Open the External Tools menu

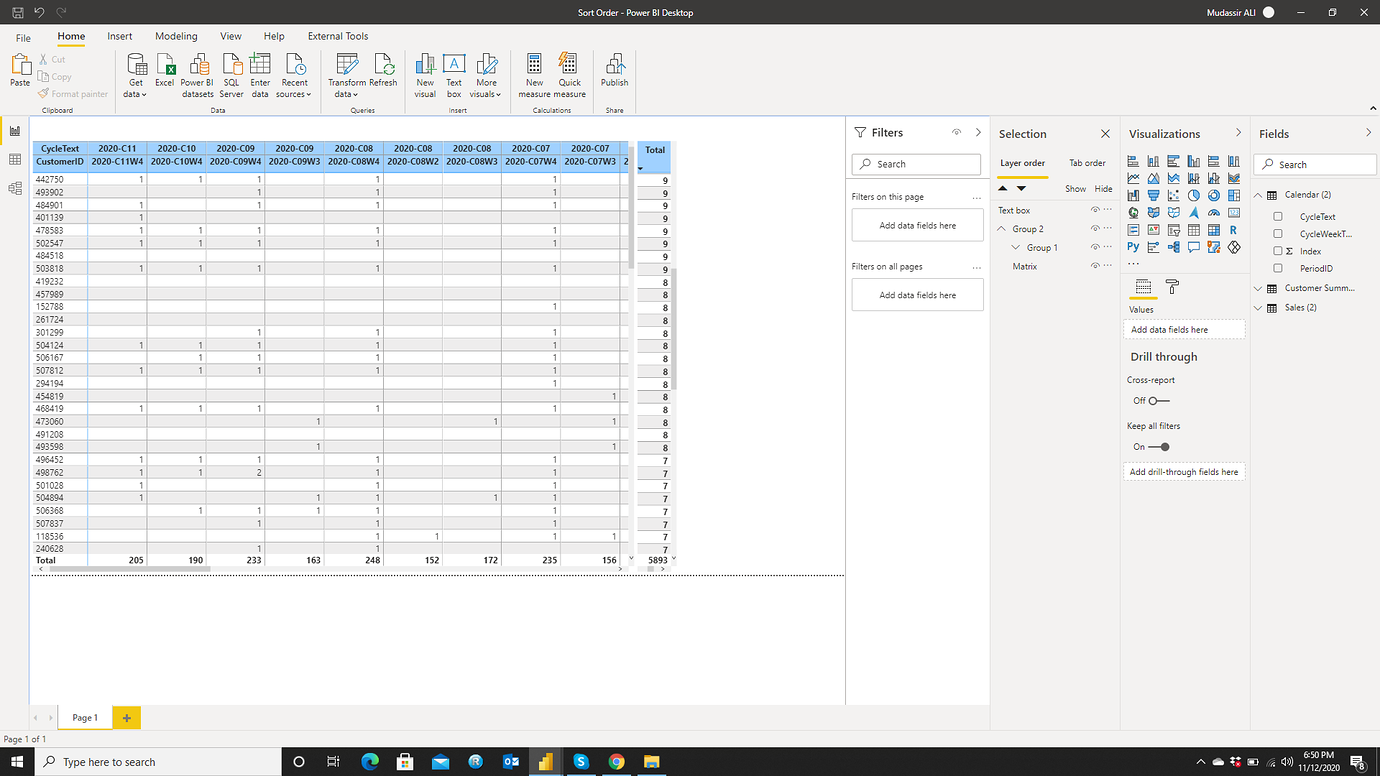(337, 36)
